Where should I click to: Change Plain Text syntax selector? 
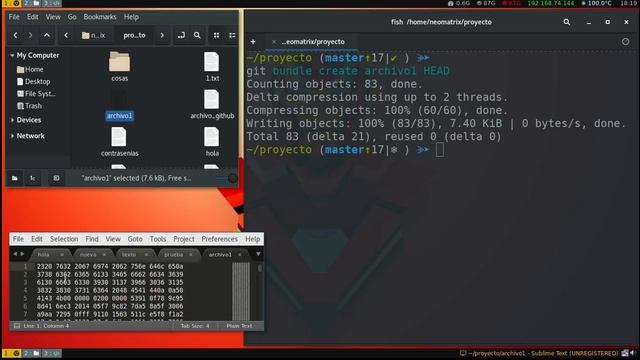coord(240,326)
